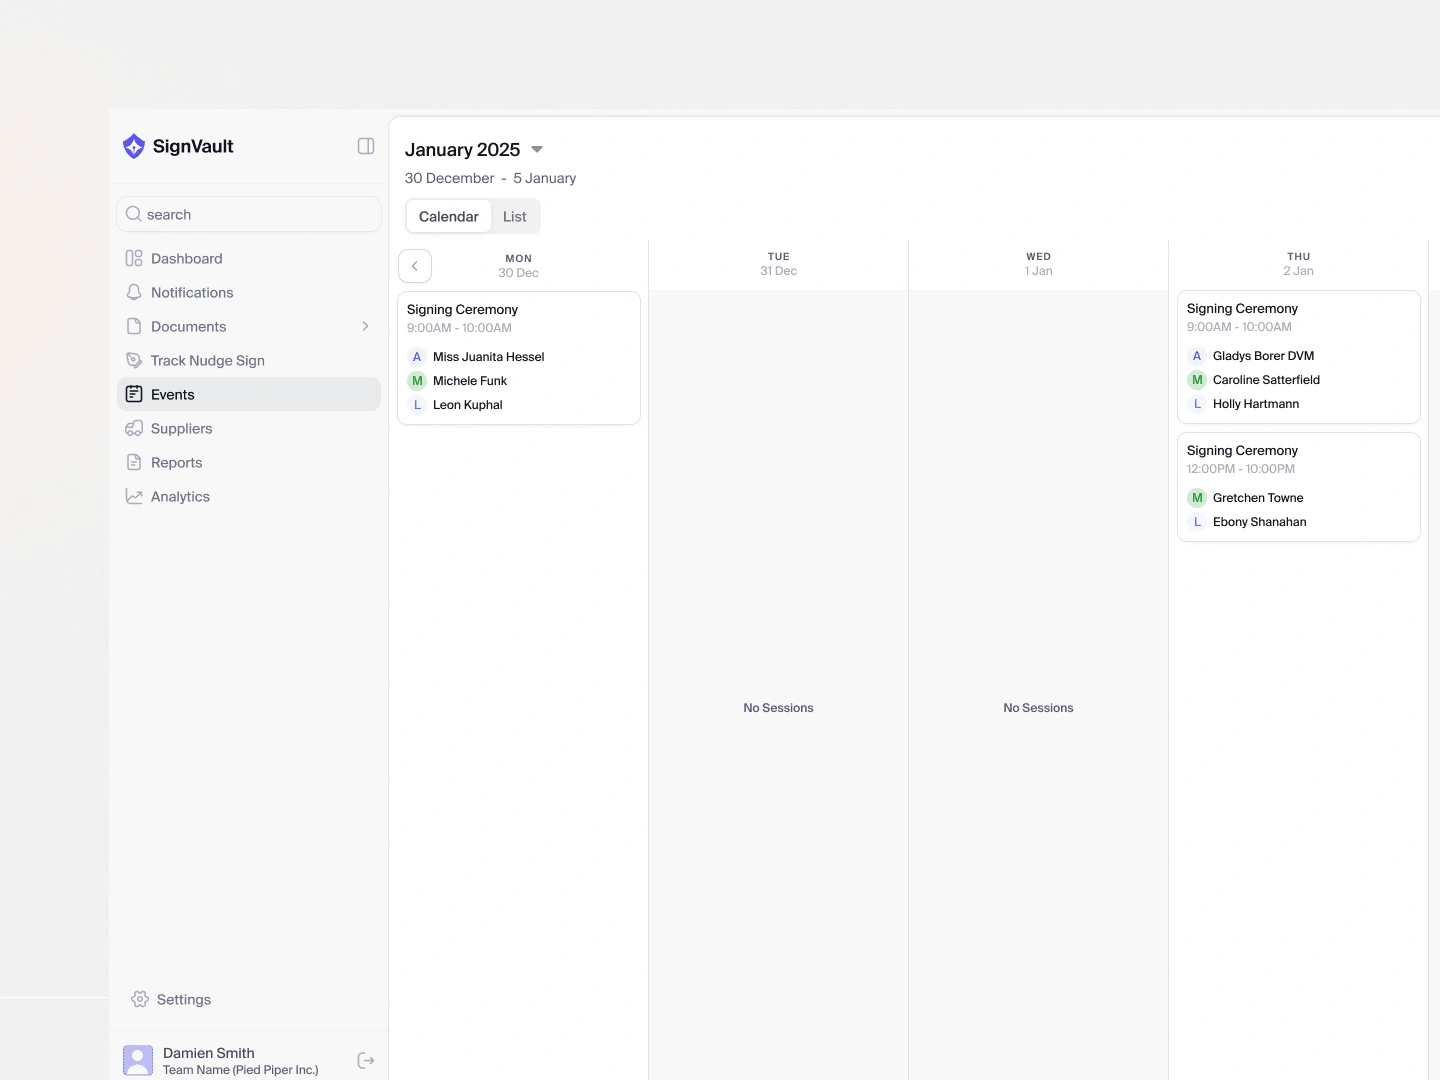Switch to the List view tab
The image size is (1440, 1080).
click(515, 216)
